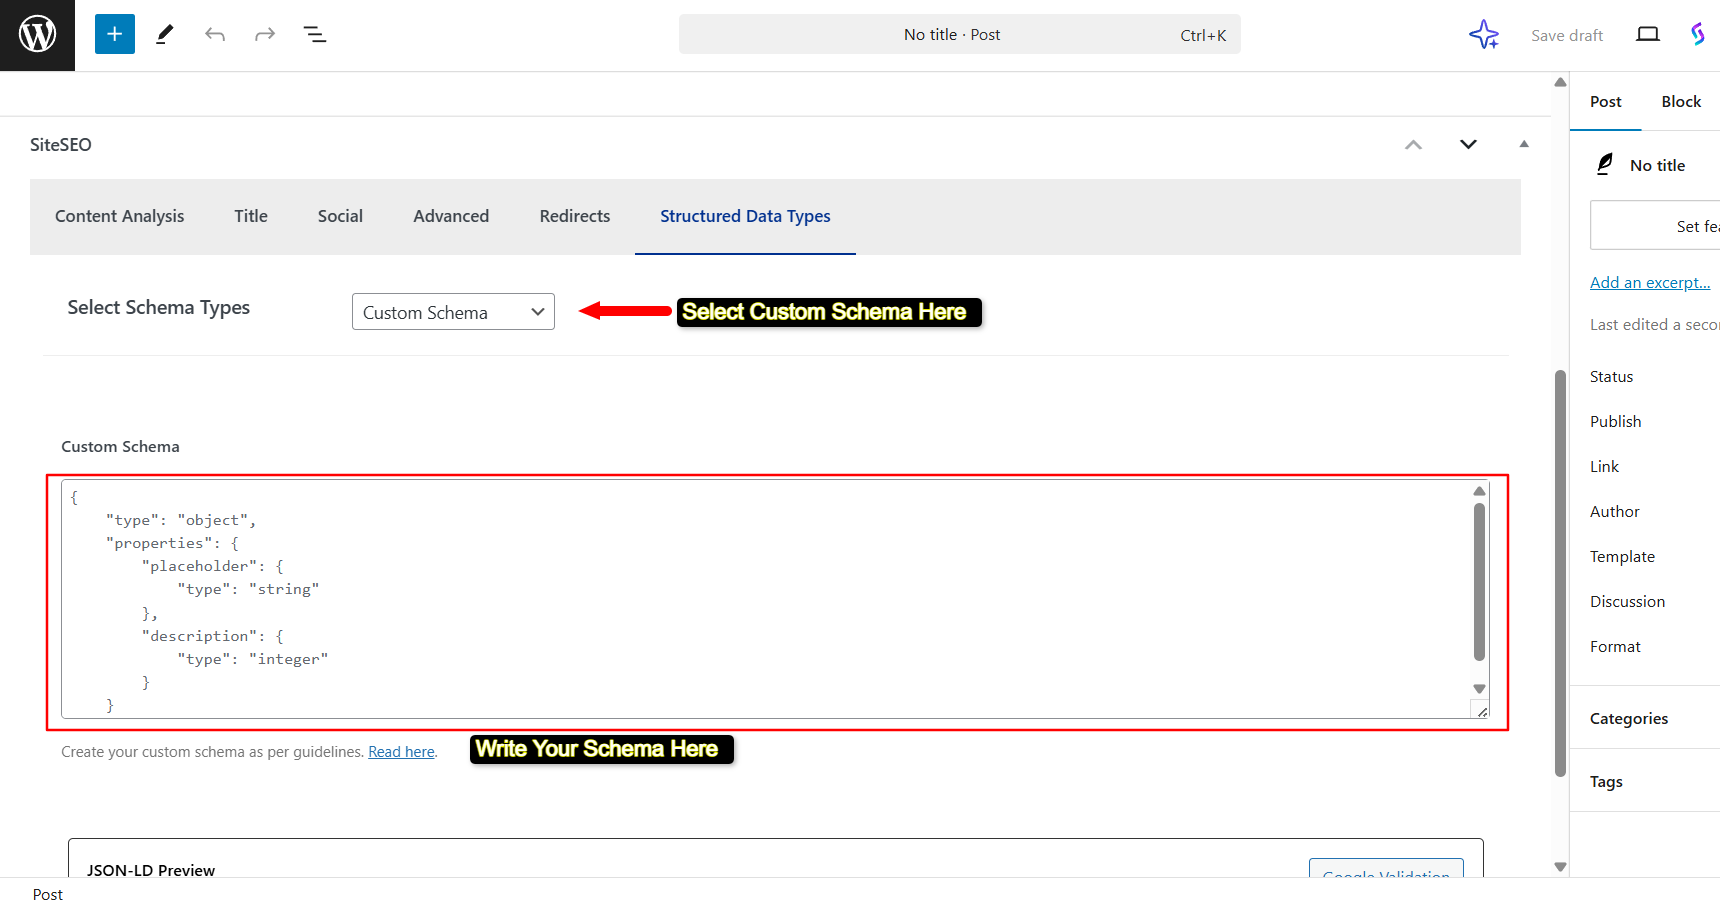This screenshot has width=1720, height=901.
Task: Open the Redirects tab
Action: (x=574, y=216)
